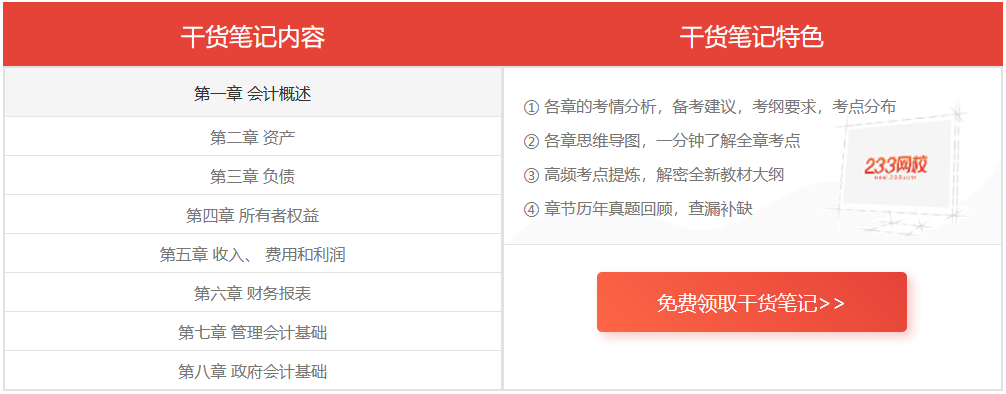Click the circled number ① marker
Viewport: 1006px width, 394px height.
(530, 107)
